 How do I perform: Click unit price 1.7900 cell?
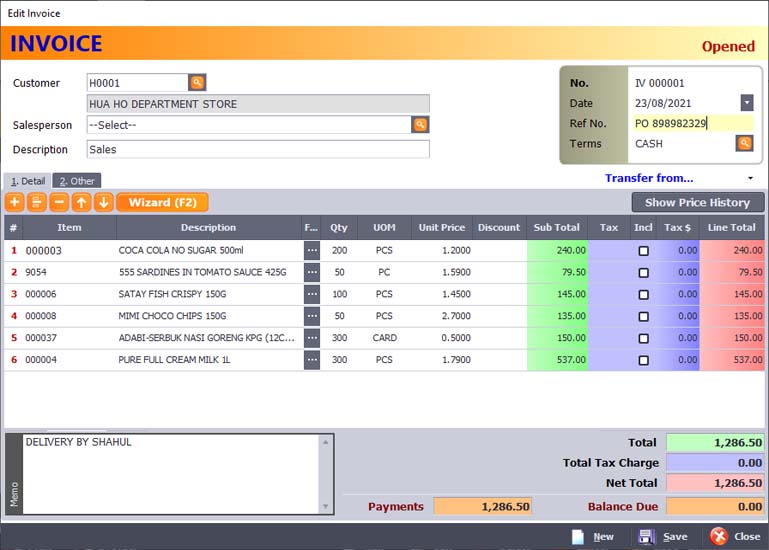tap(442, 360)
